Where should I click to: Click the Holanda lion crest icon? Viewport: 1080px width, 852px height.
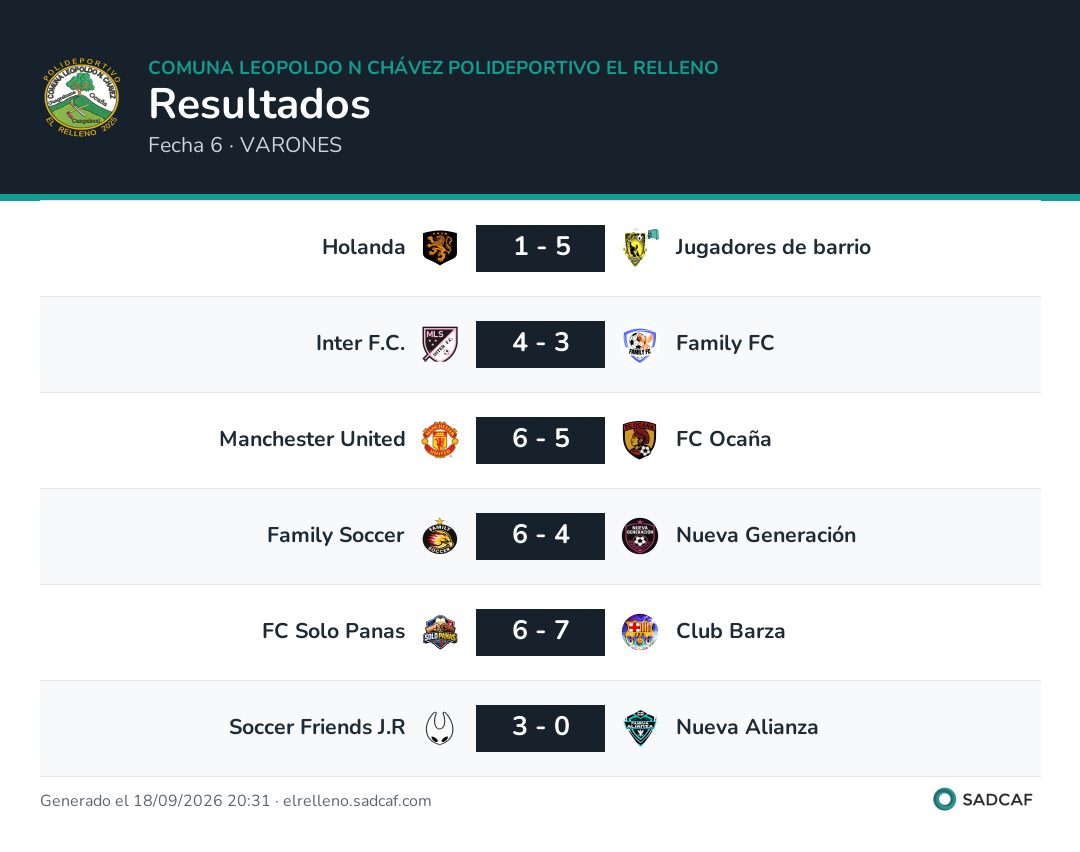coord(439,248)
